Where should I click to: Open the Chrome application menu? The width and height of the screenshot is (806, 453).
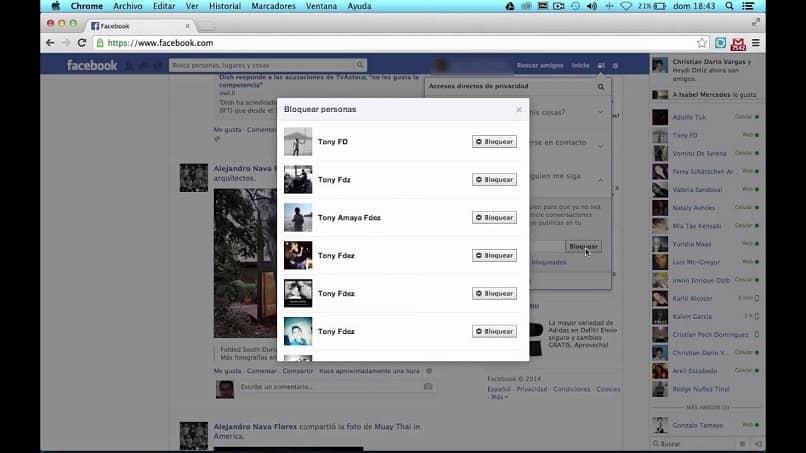click(86, 6)
